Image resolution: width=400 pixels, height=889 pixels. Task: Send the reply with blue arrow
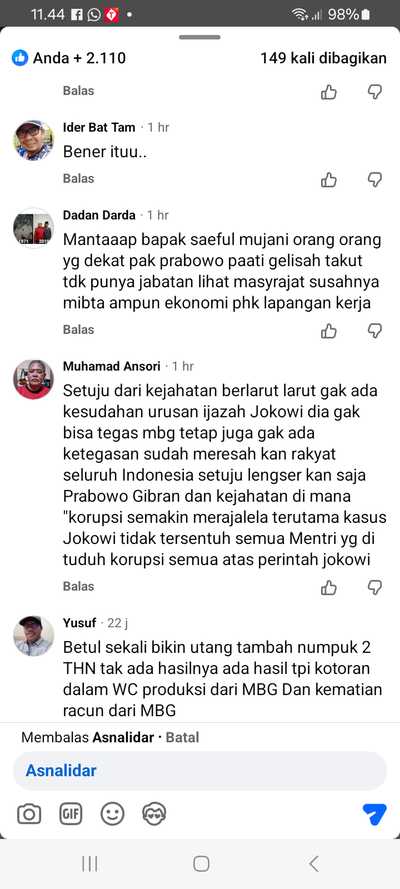[x=375, y=814]
